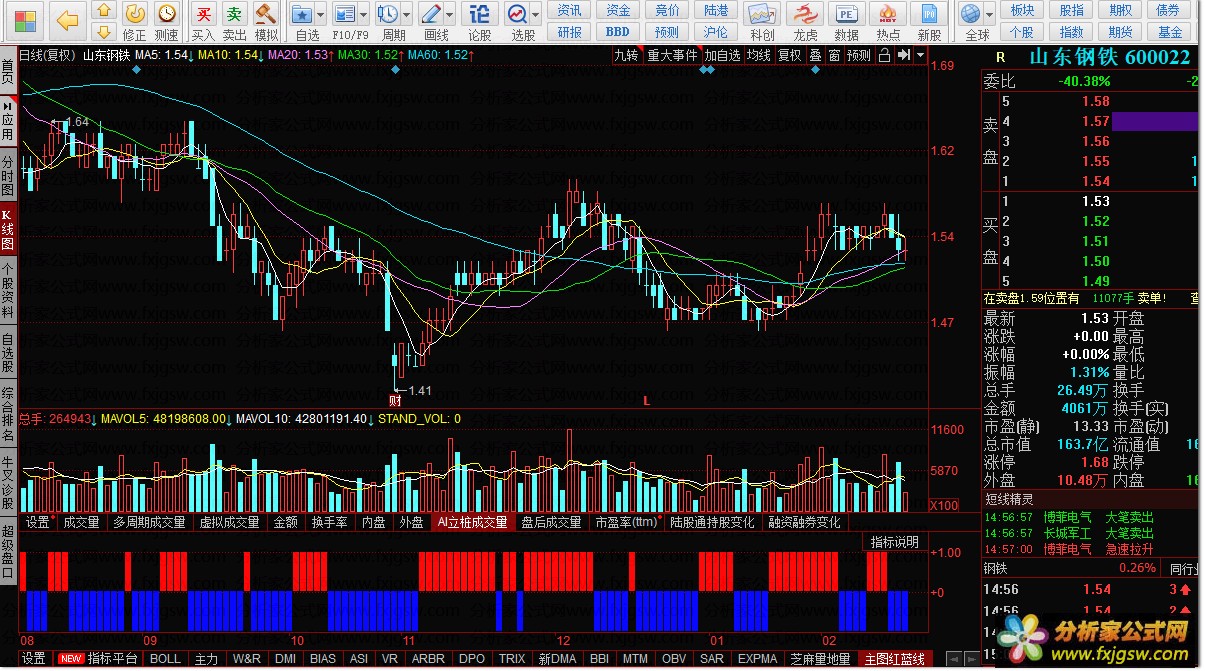Image resolution: width=1205 pixels, height=671 pixels.
Task: Expand the 全球 dropdown arrow
Action: (988, 14)
